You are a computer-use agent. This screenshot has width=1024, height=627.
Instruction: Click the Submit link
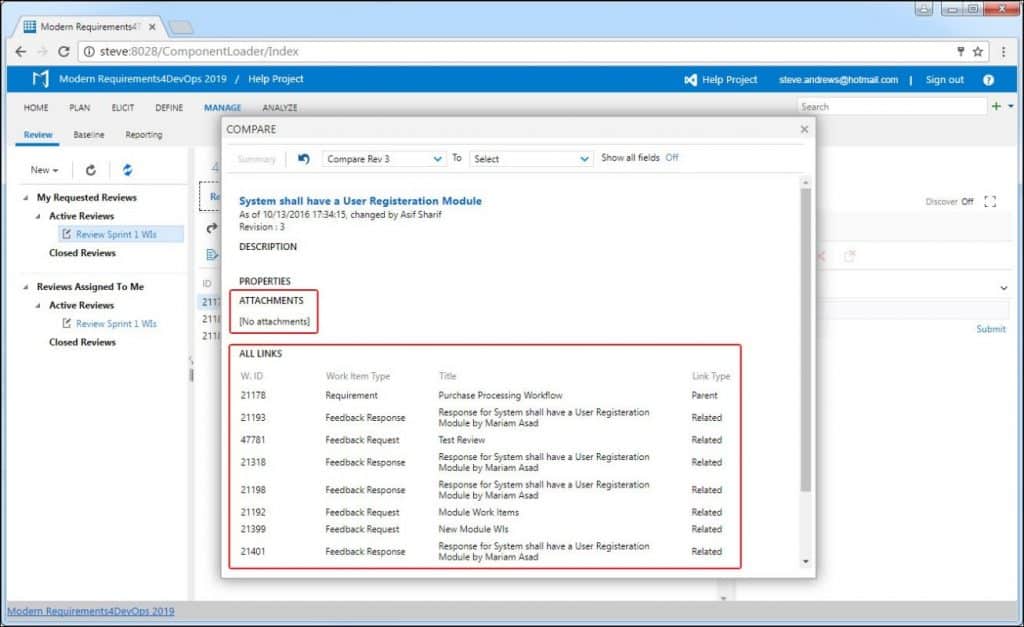990,329
